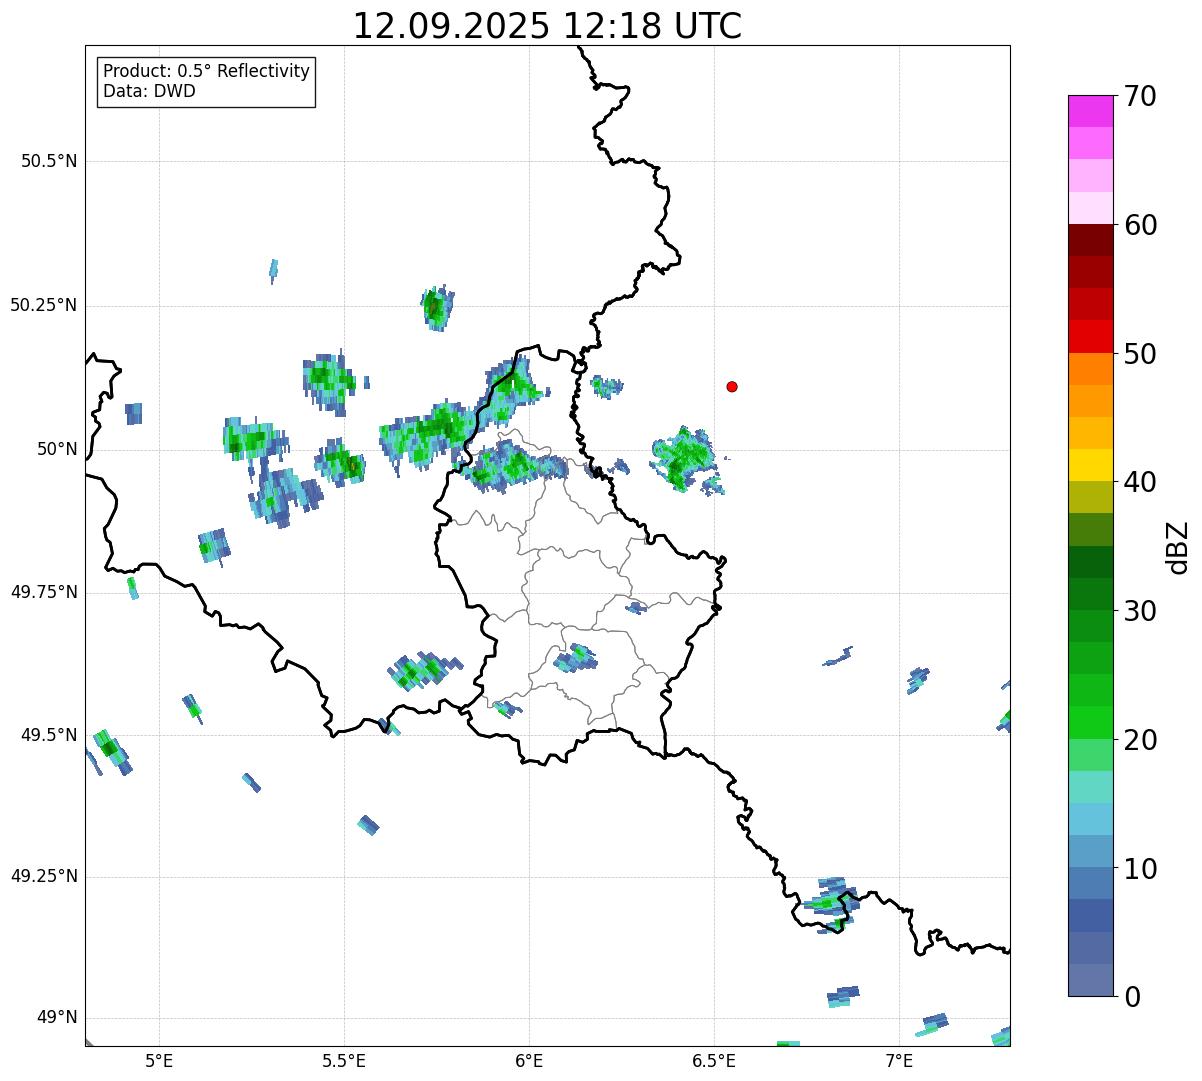Click the dBZ colorbar axis label

point(1178,547)
